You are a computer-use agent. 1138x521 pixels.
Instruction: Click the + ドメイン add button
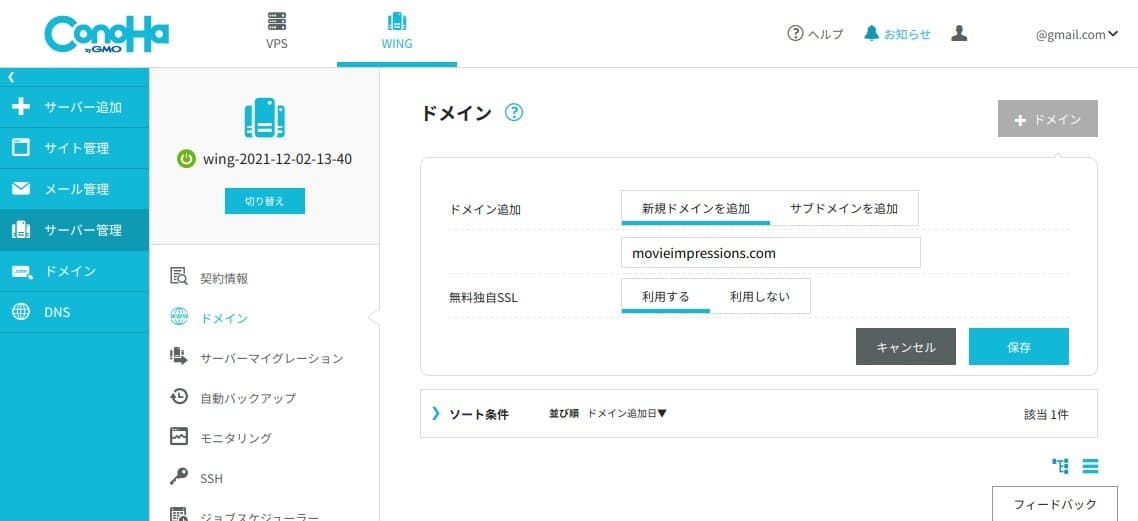(x=1047, y=119)
